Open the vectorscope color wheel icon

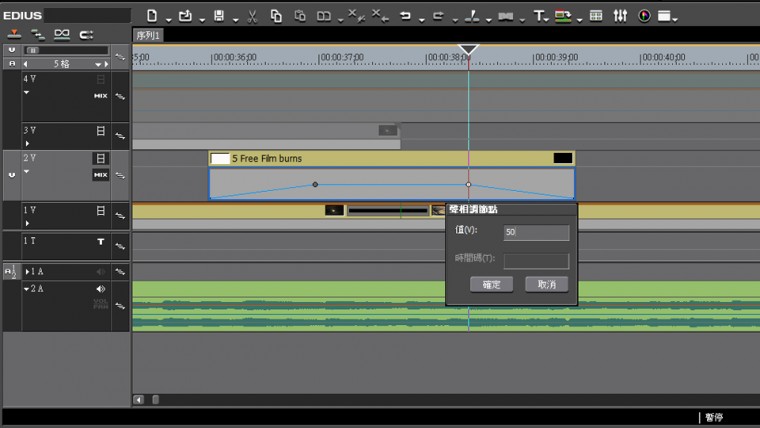[643, 16]
